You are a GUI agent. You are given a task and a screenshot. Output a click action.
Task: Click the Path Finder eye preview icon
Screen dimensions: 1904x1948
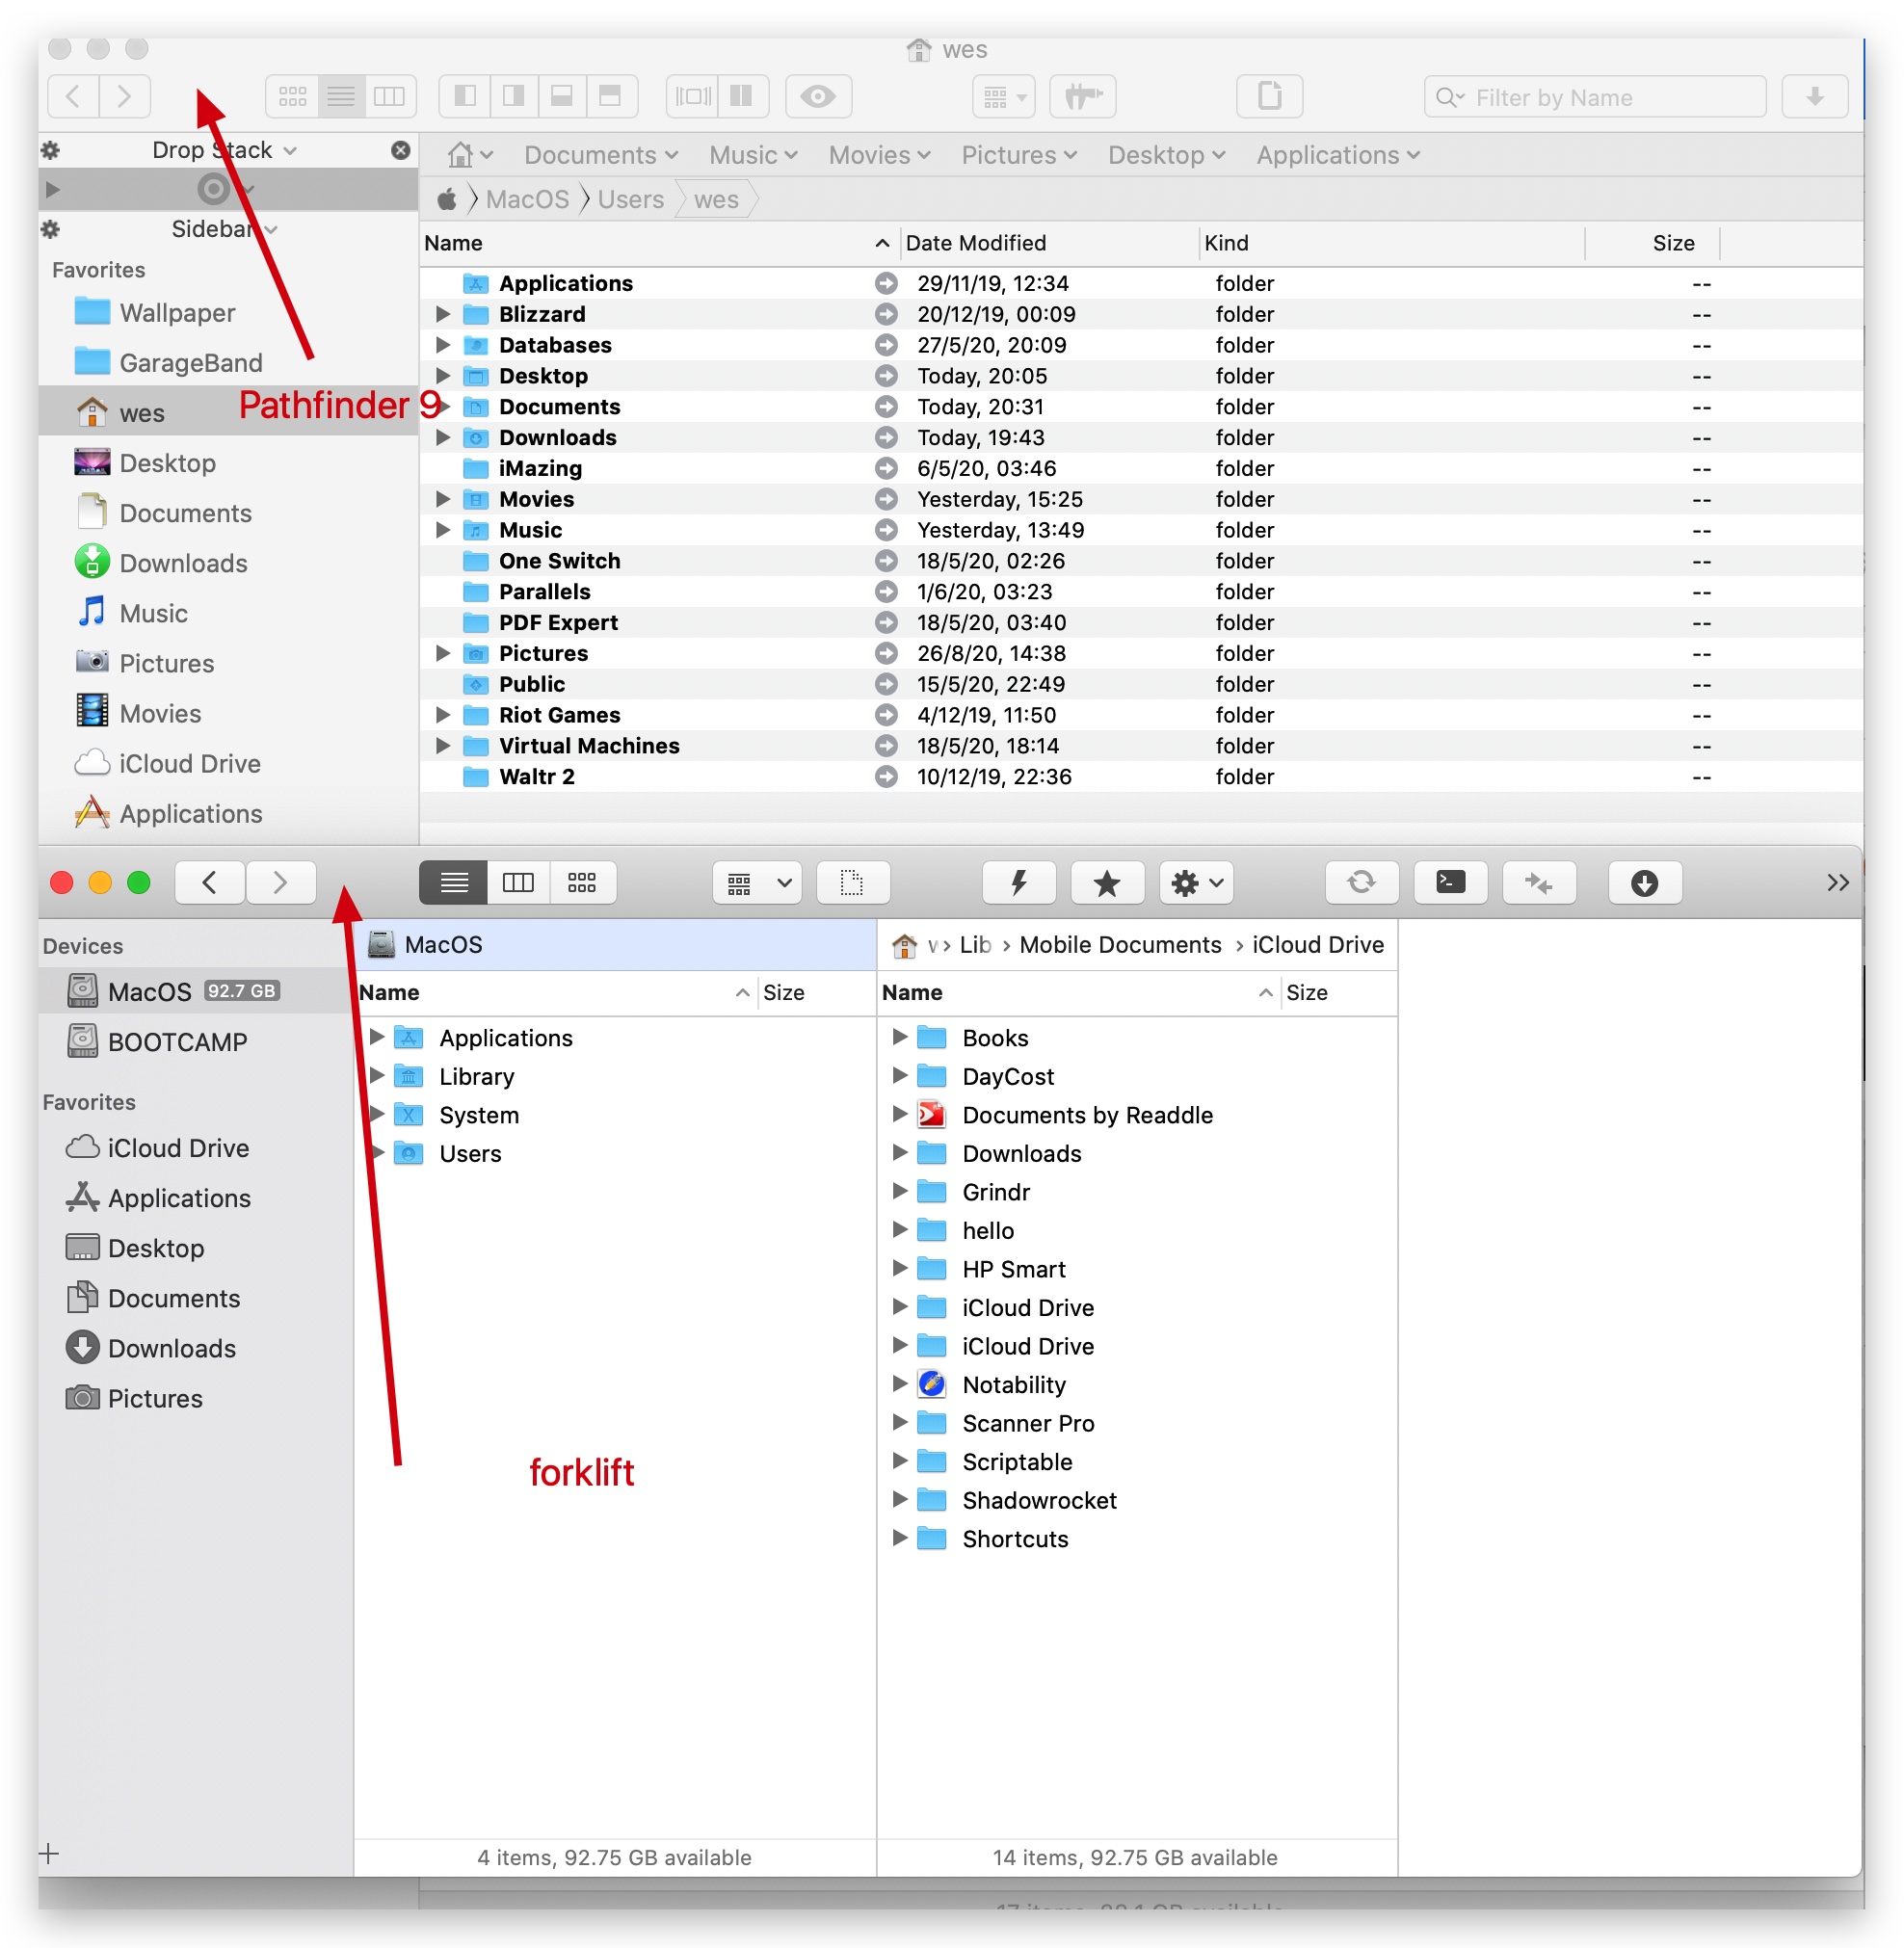pos(818,97)
